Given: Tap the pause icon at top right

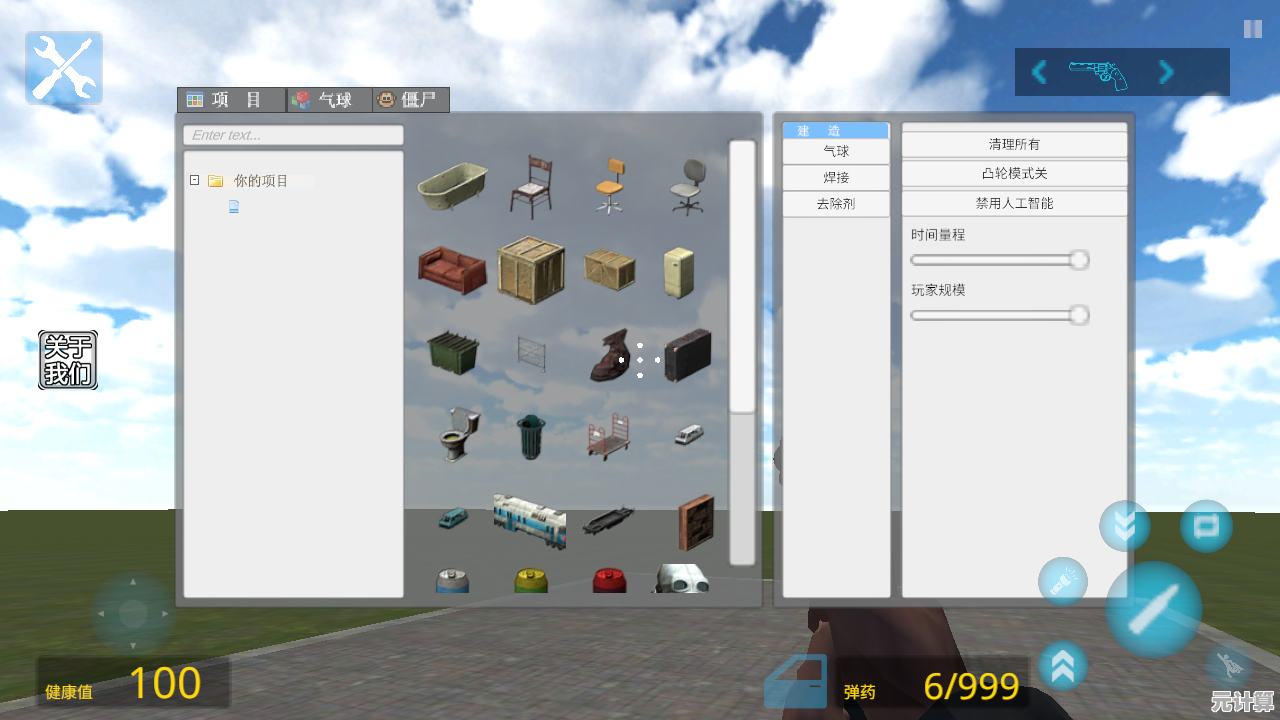Looking at the screenshot, I should pos(1252,29).
